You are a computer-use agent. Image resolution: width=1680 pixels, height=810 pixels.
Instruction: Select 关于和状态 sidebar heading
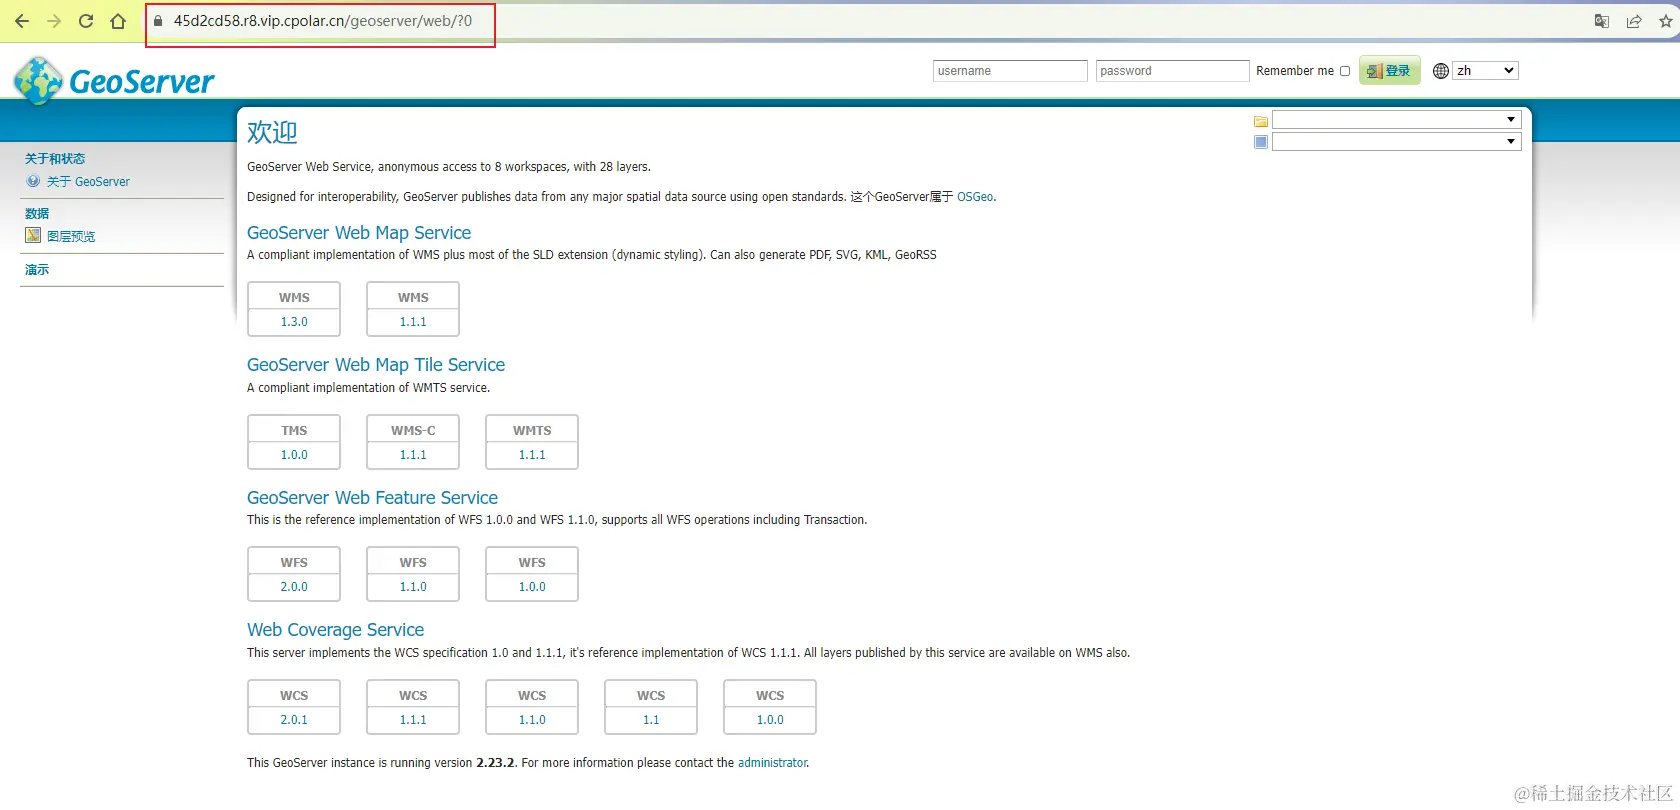(55, 159)
